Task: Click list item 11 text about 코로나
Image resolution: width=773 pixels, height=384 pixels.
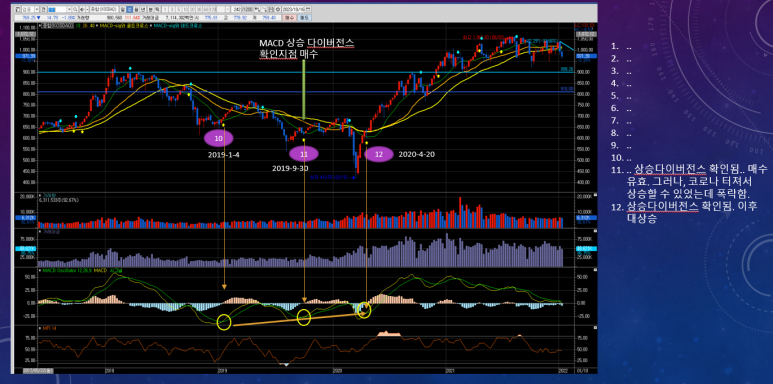Action: pos(697,180)
